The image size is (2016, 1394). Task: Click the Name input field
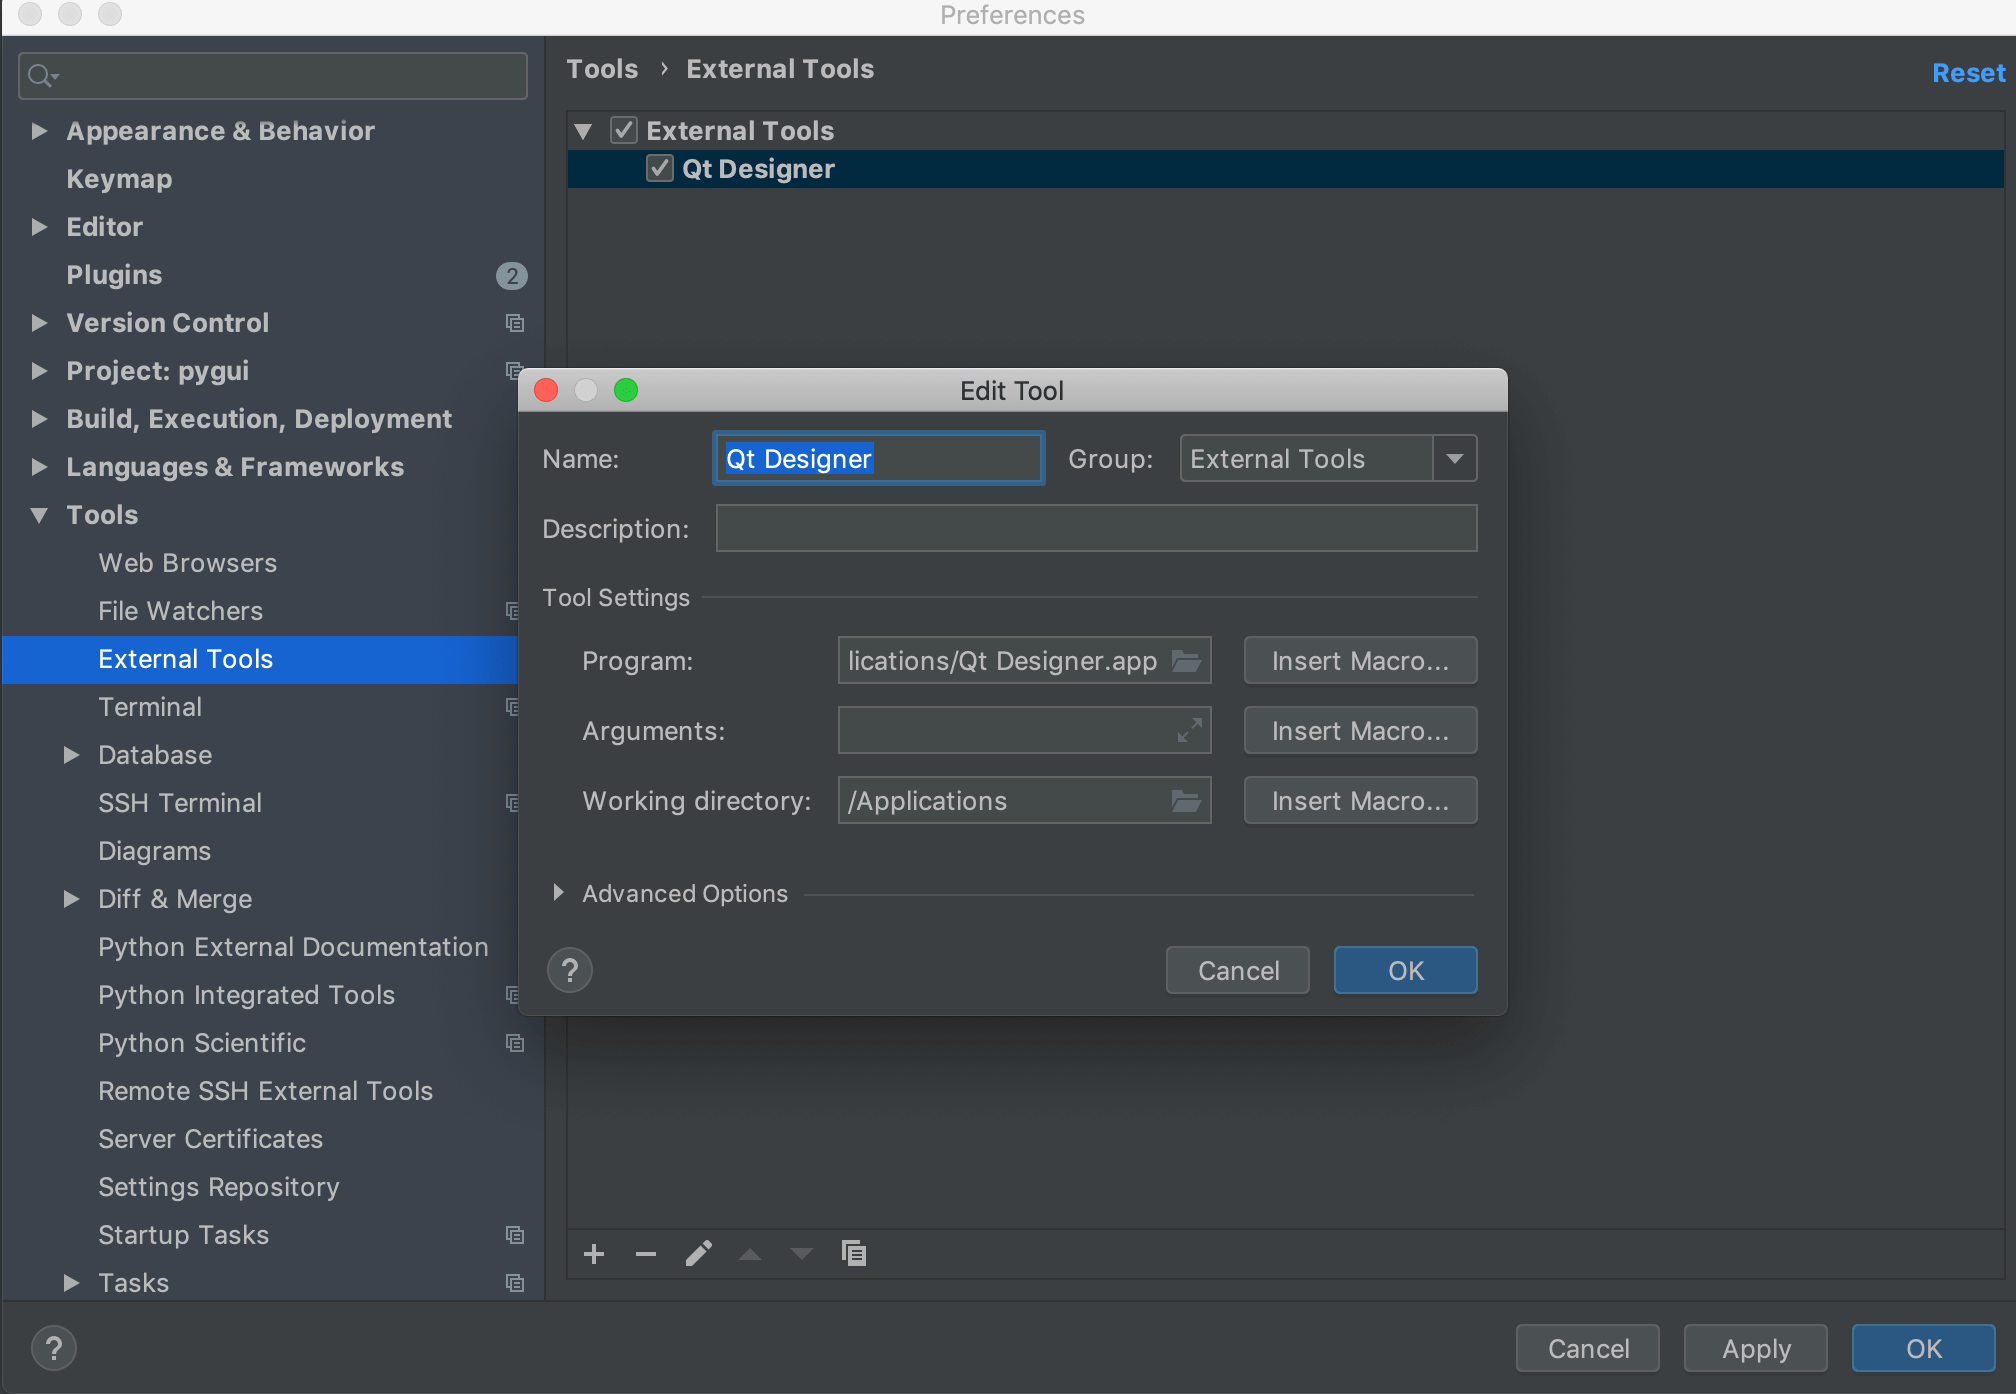(878, 459)
